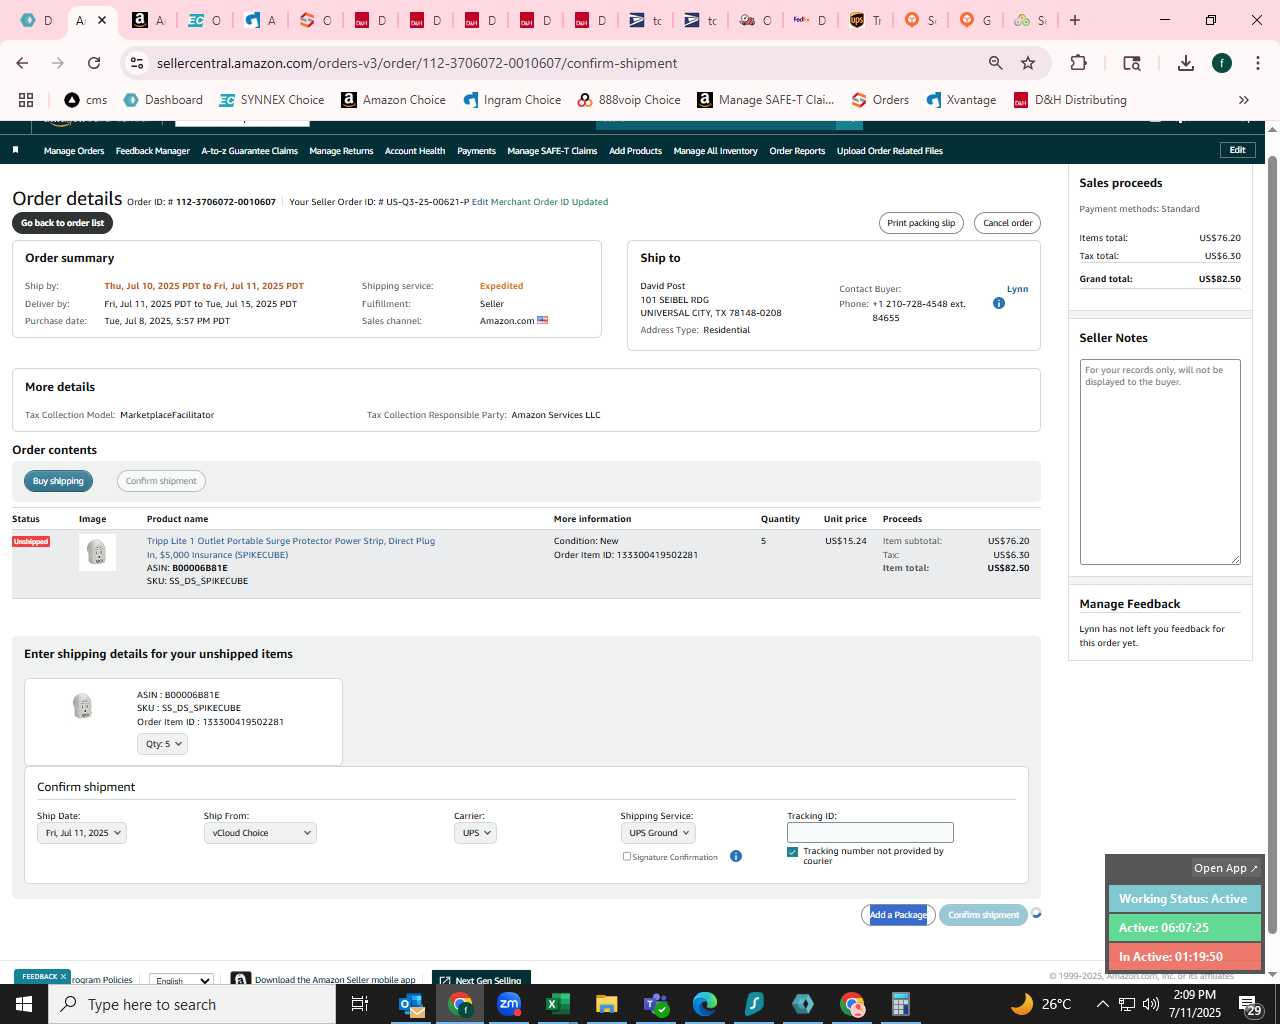
Task: Click Open App in time tracker widget
Action: tap(1226, 868)
